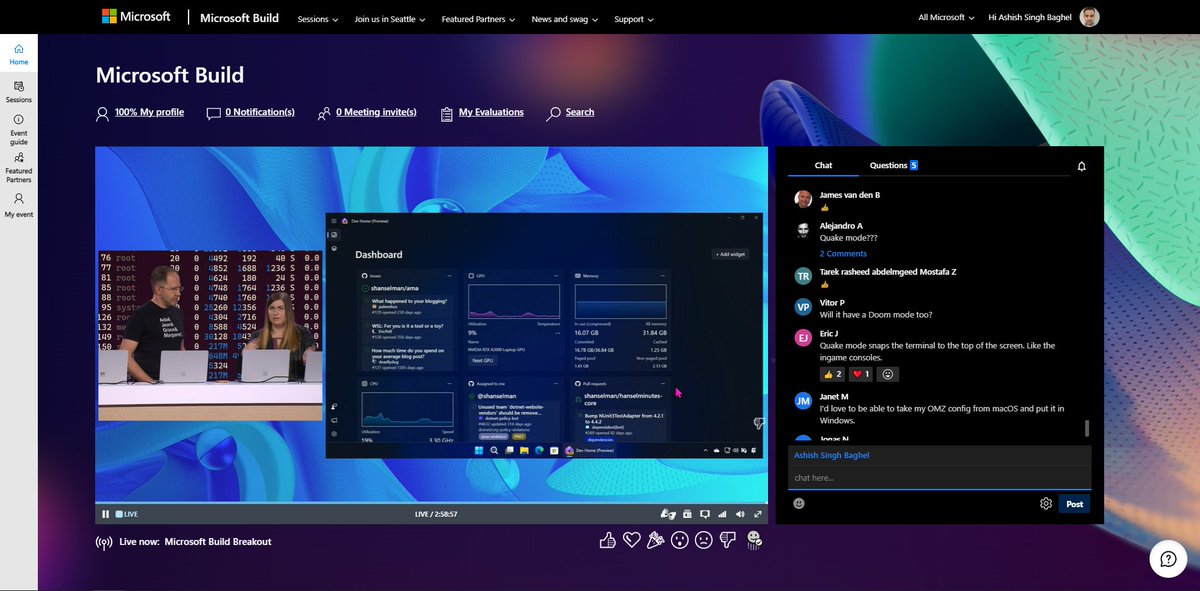Open the Event guide sidebar item
Viewport: 1200px width, 591px height.
coord(18,130)
